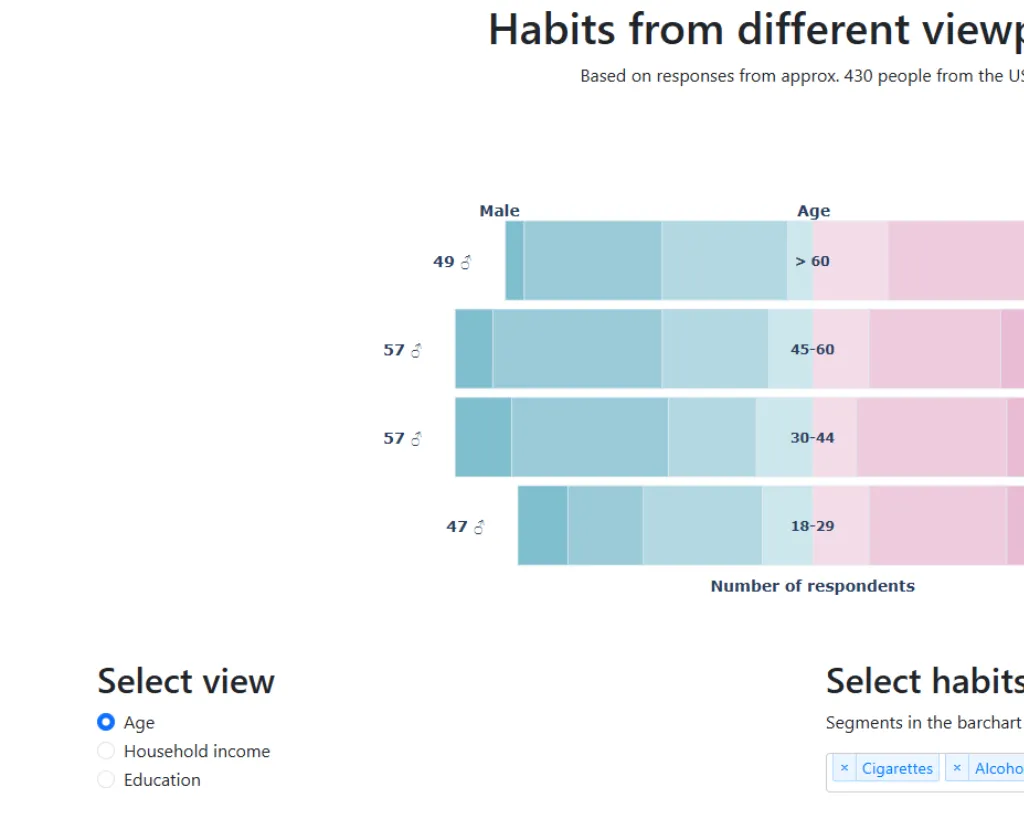Screen dimensions: 1024x819
Task: Click the male symbol in the 45-60 row
Action: click(416, 350)
